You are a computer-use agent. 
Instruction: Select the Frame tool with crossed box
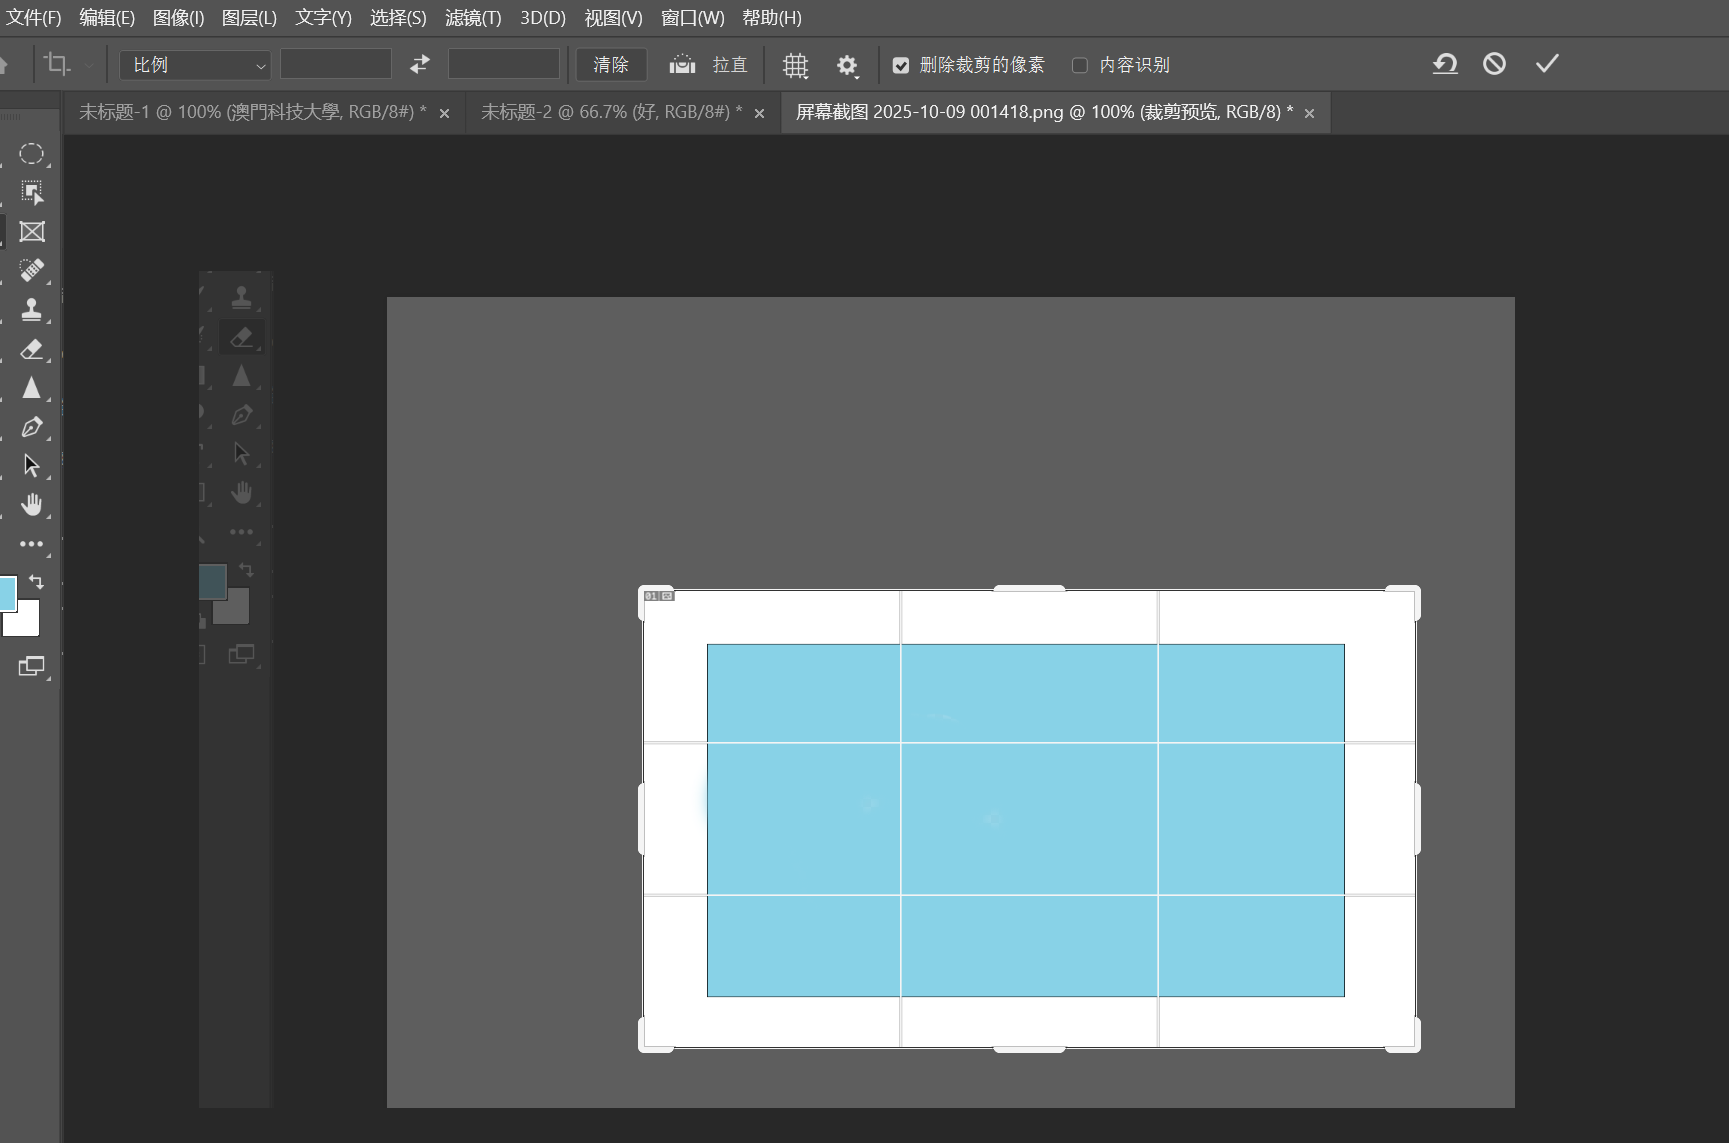(32, 232)
